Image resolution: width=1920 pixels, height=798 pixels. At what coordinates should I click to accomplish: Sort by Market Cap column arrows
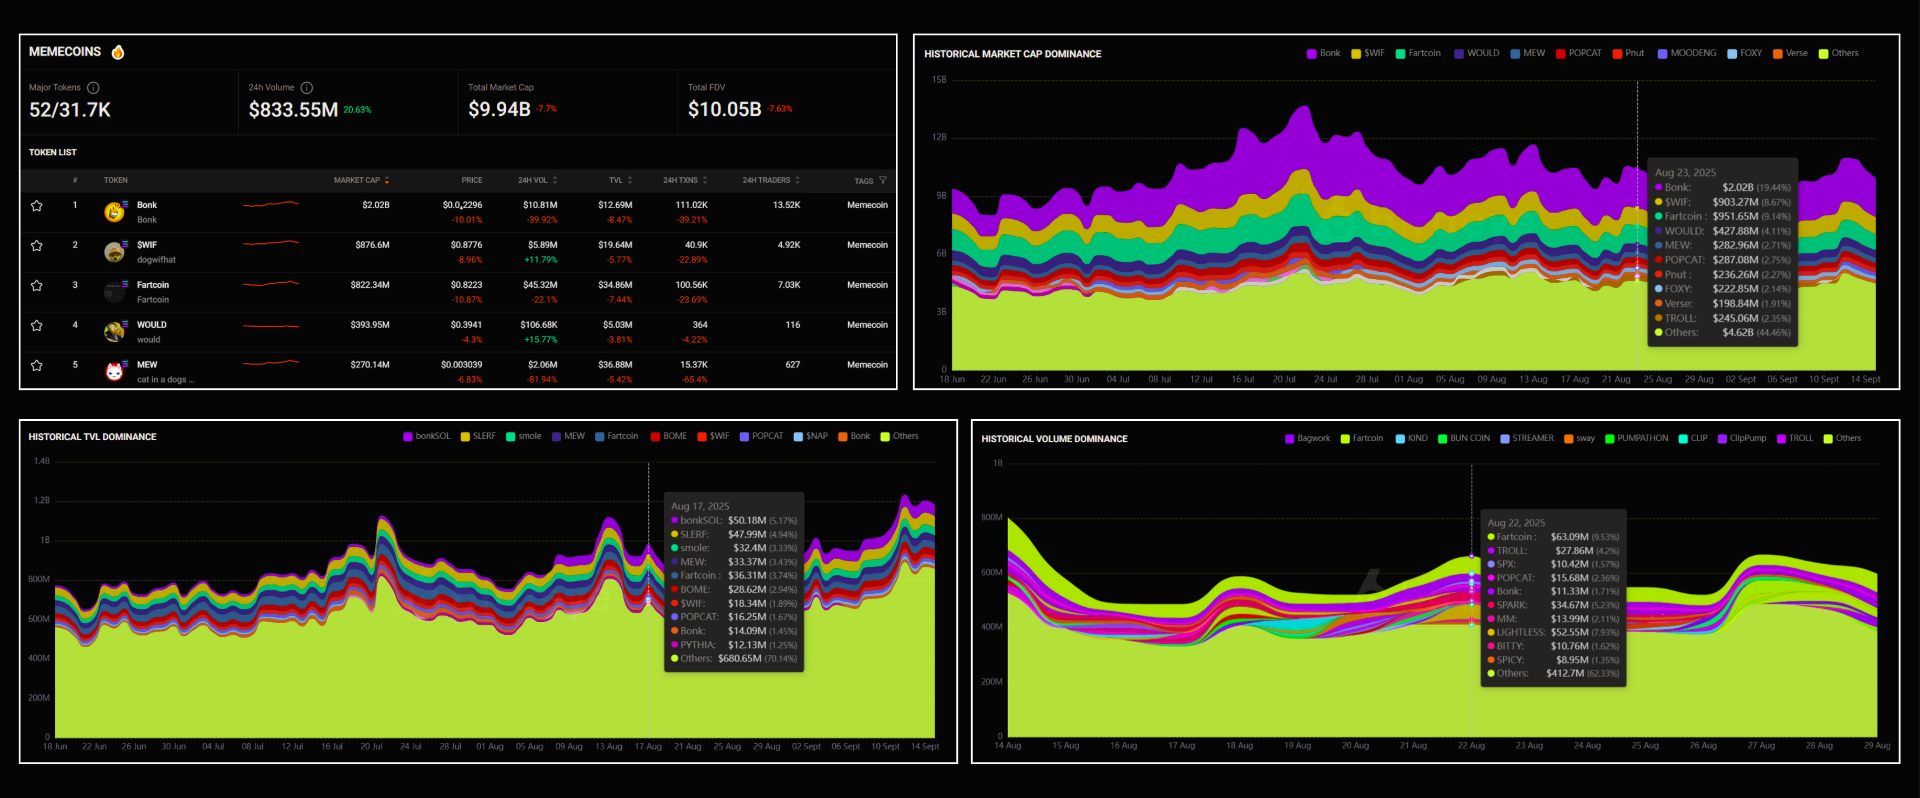(387, 181)
